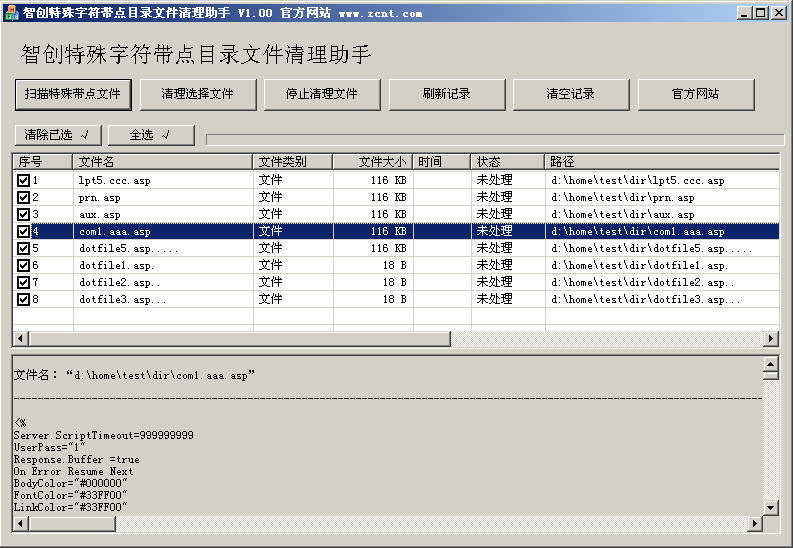
Task: Toggle checkbox for row 6 dotfile1.asp
Action: coord(23,265)
